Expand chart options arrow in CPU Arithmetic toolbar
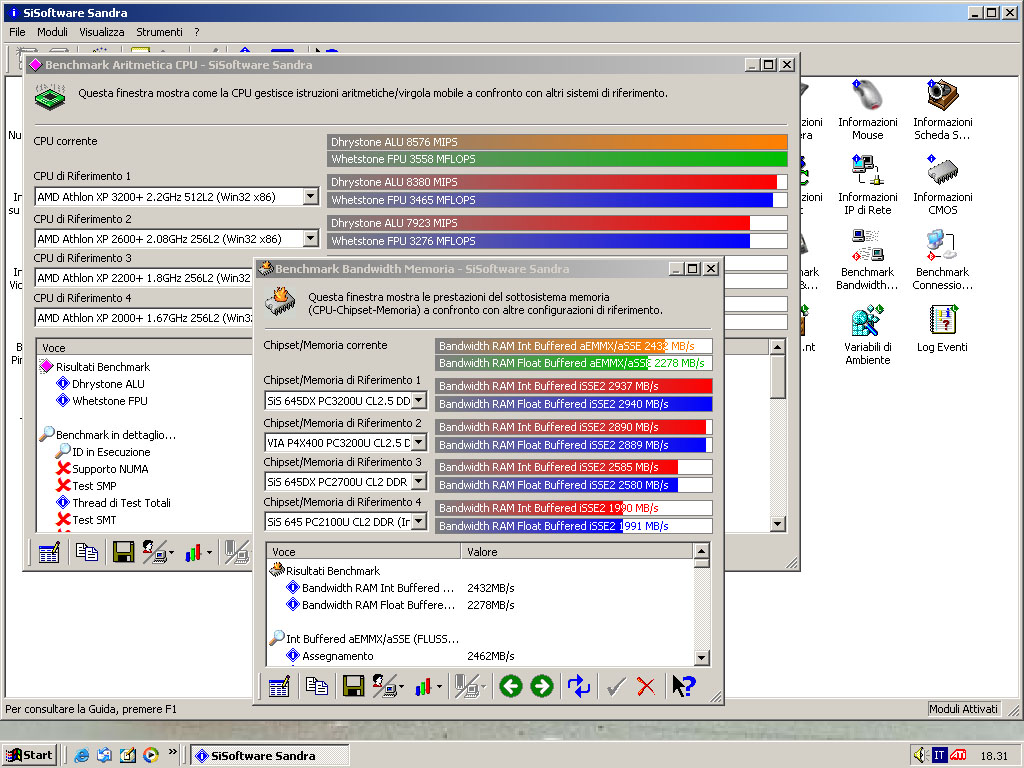The image size is (1024, 768). click(x=209, y=553)
